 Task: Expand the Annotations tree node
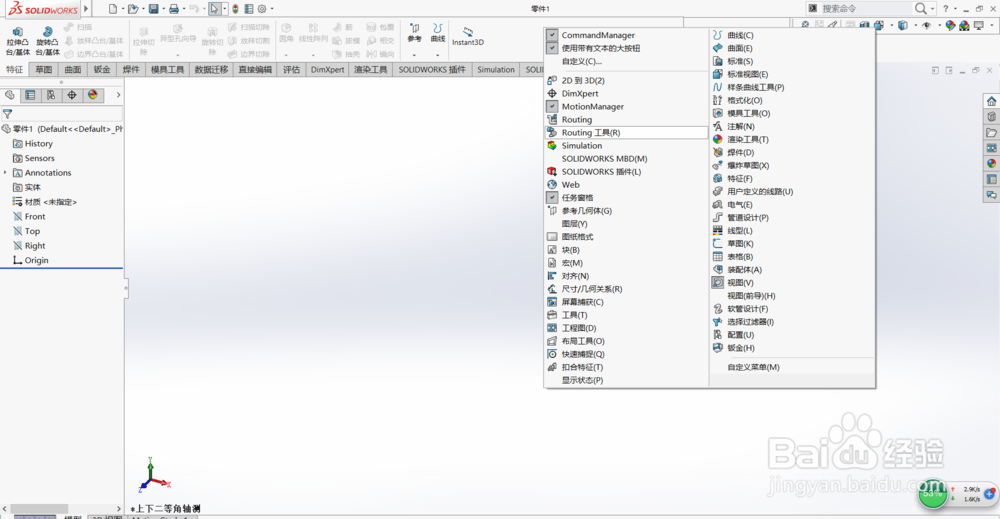click(x=5, y=173)
